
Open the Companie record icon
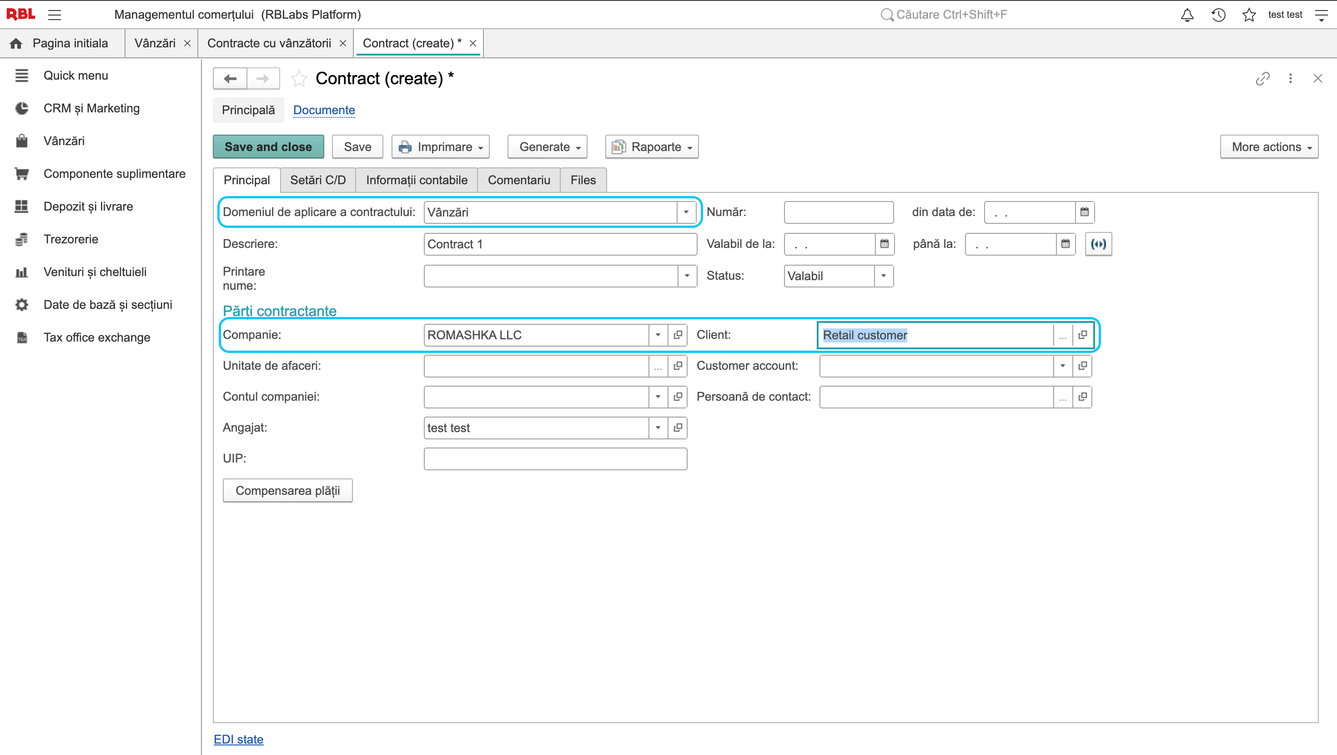point(678,335)
